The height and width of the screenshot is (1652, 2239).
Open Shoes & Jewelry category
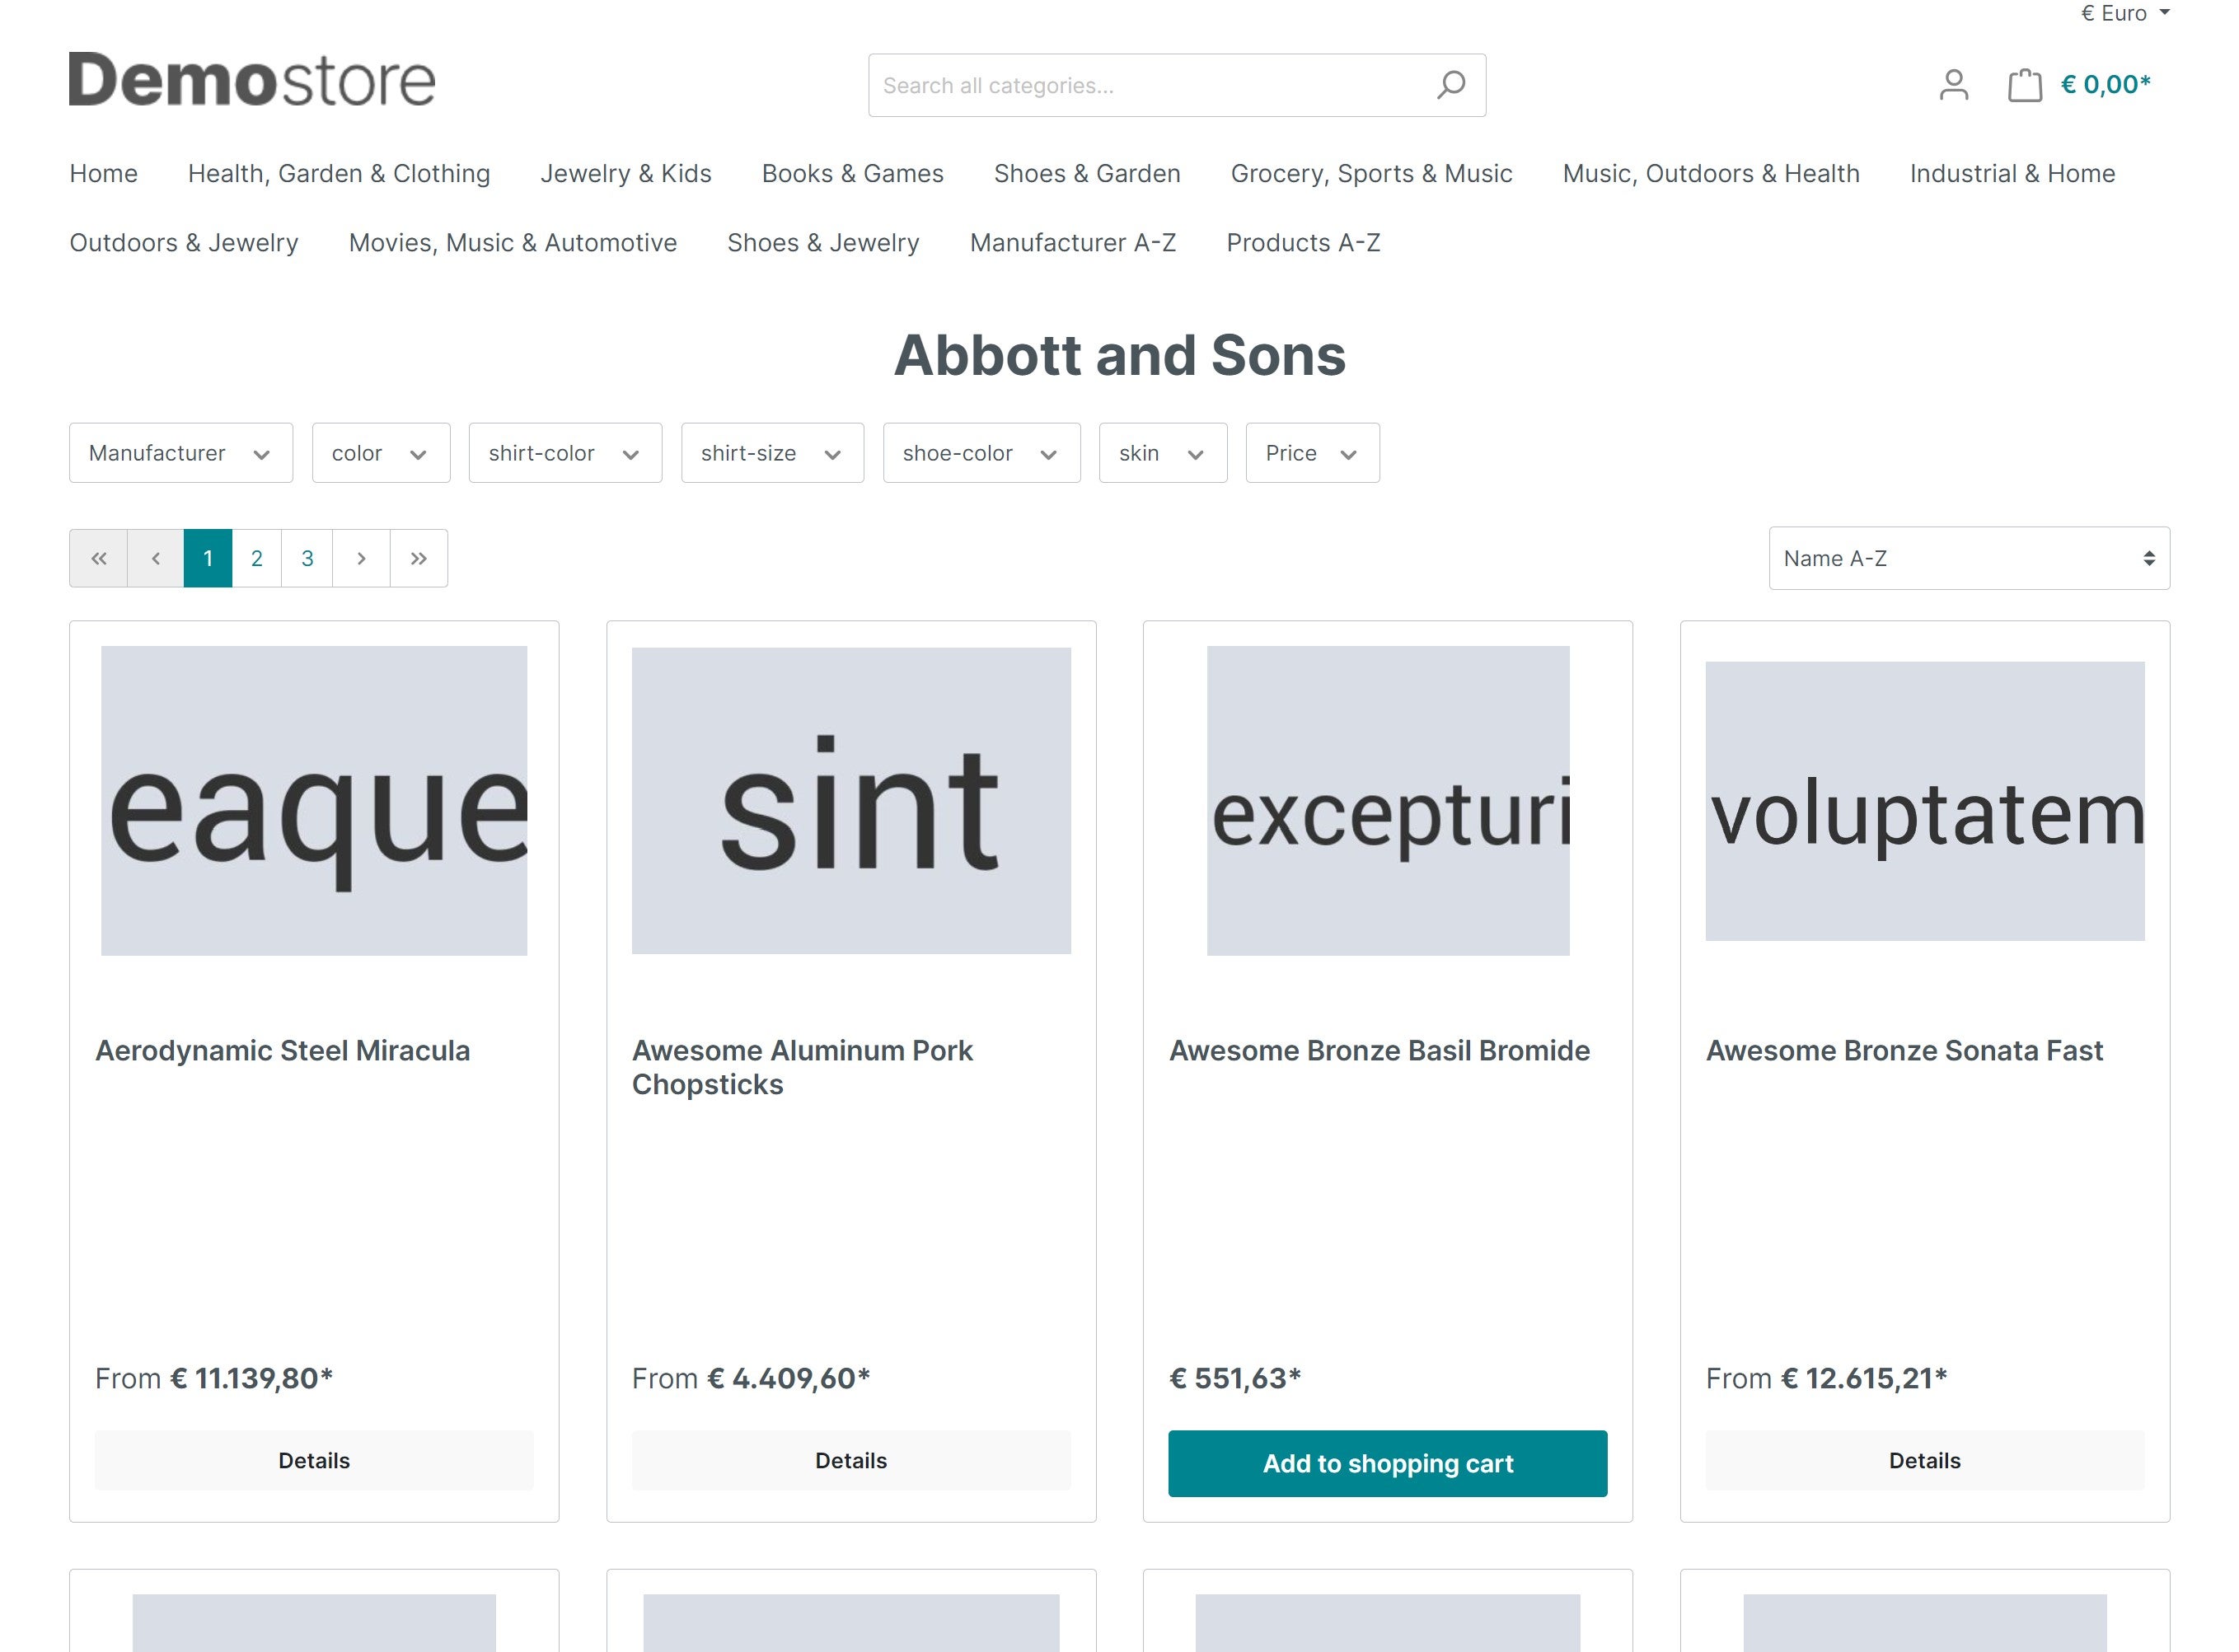click(823, 243)
